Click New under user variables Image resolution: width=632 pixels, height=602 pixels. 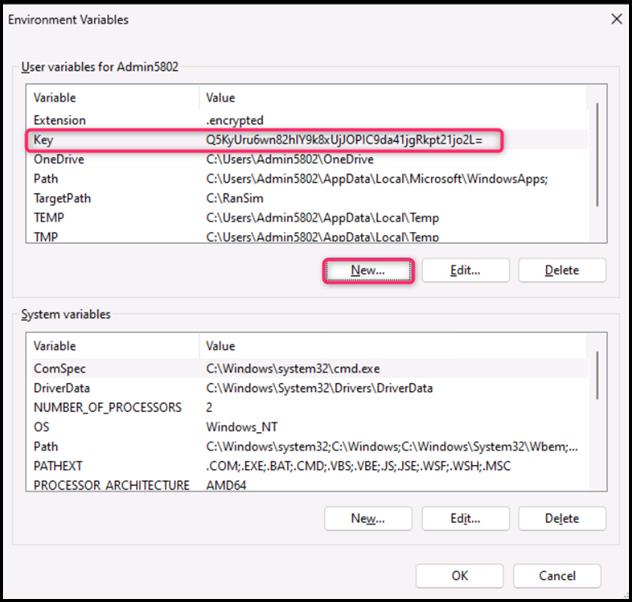pos(367,270)
